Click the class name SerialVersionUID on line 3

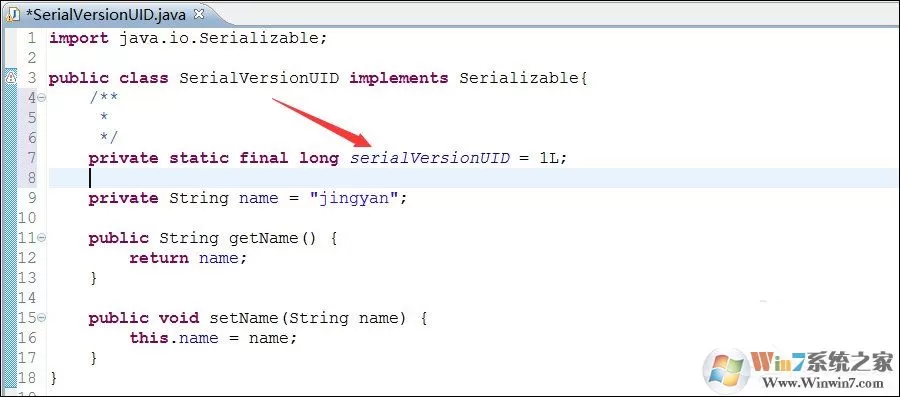259,78
